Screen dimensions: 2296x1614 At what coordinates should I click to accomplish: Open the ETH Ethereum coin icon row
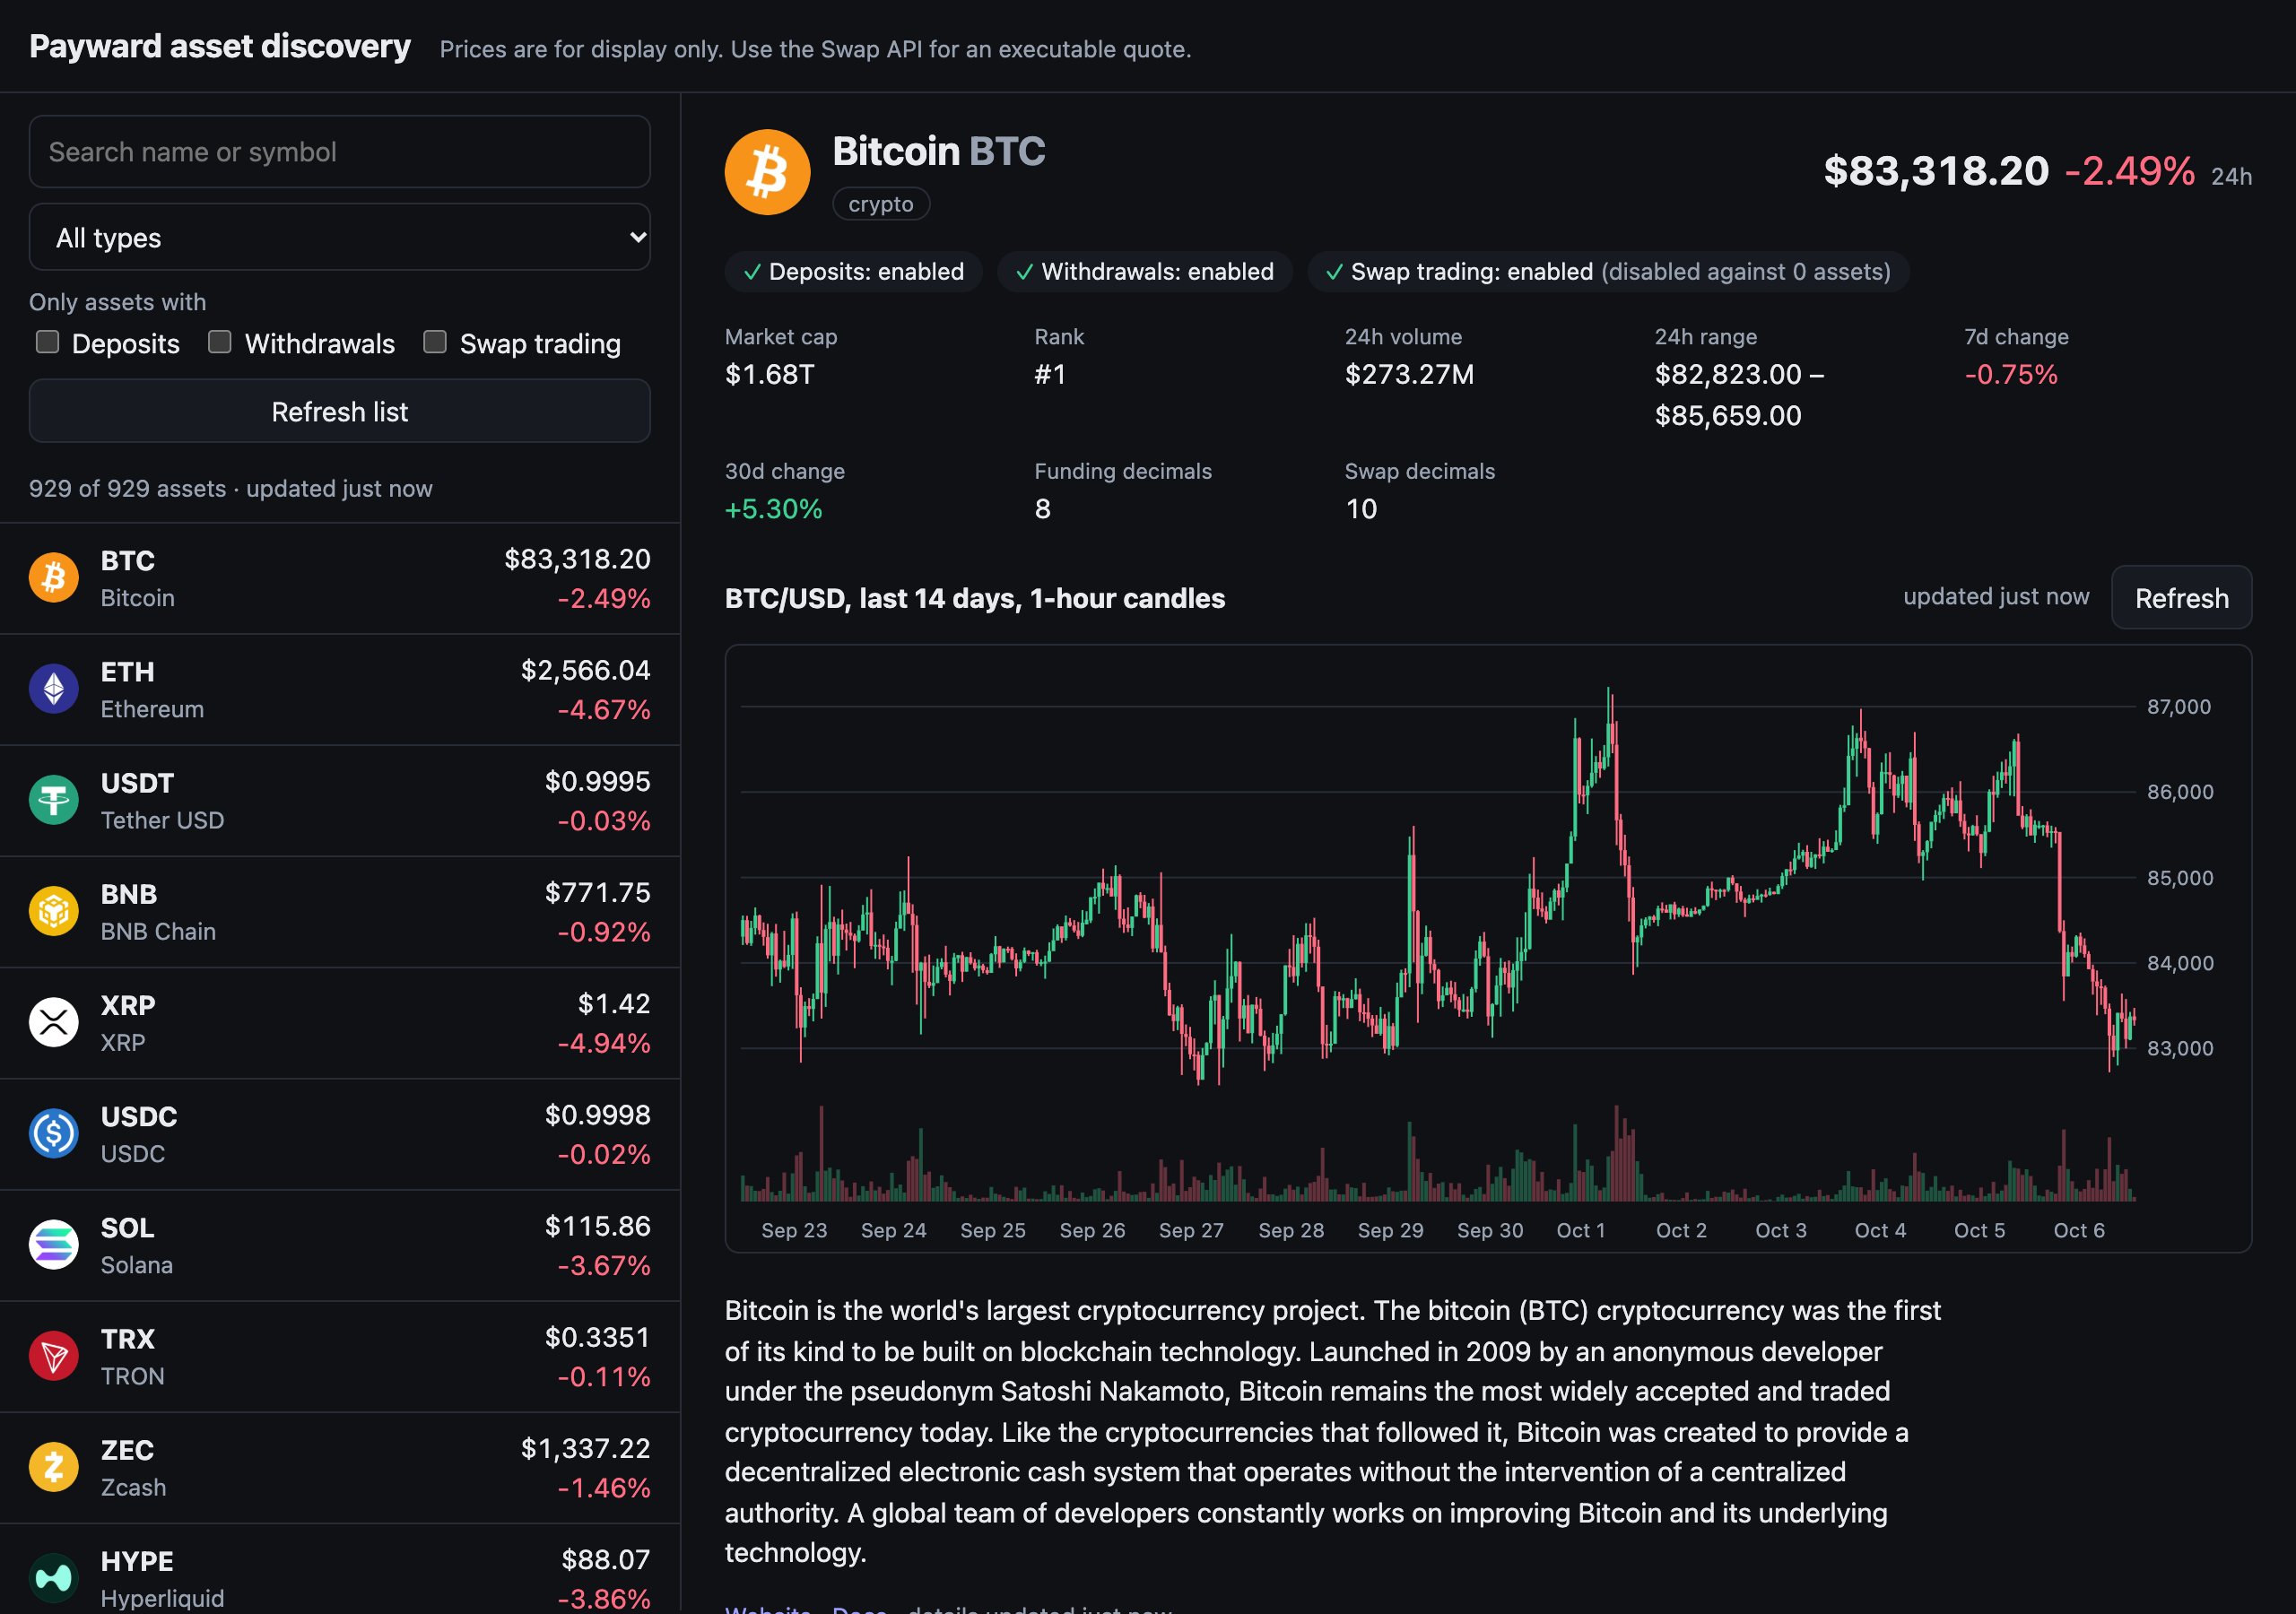pyautogui.click(x=54, y=689)
